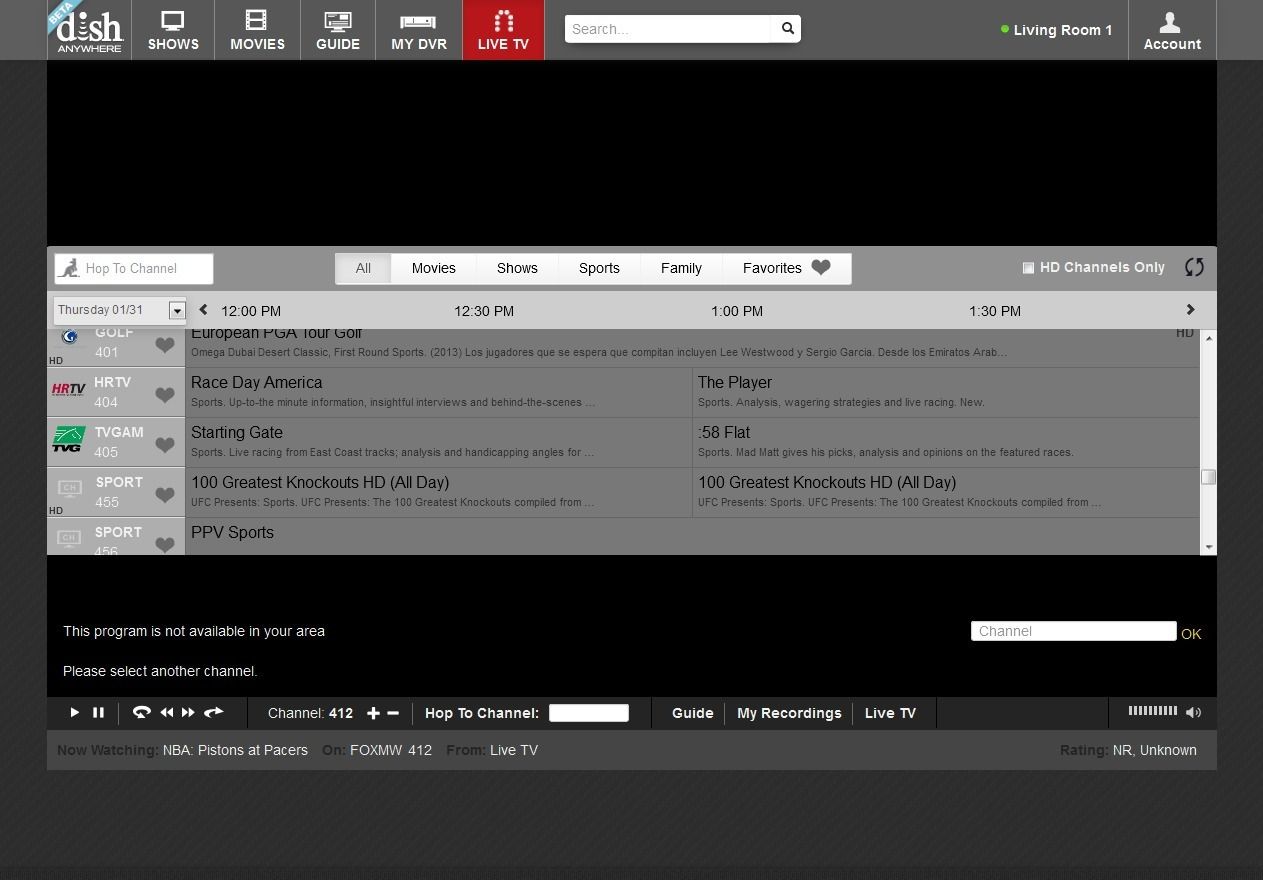Image resolution: width=1263 pixels, height=880 pixels.
Task: Click the My Recordings link
Action: click(789, 713)
